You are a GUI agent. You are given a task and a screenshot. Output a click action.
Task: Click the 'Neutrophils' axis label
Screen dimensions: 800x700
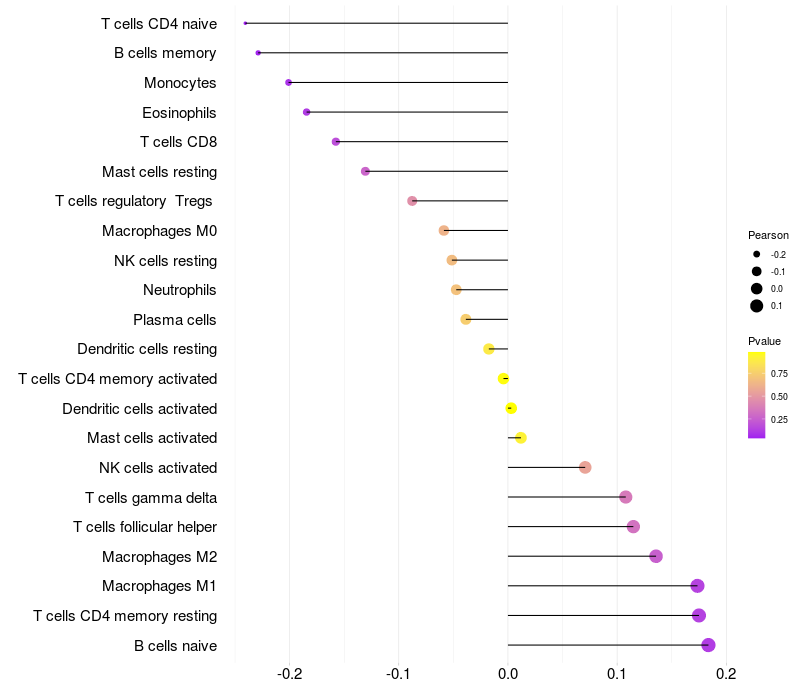click(x=180, y=290)
